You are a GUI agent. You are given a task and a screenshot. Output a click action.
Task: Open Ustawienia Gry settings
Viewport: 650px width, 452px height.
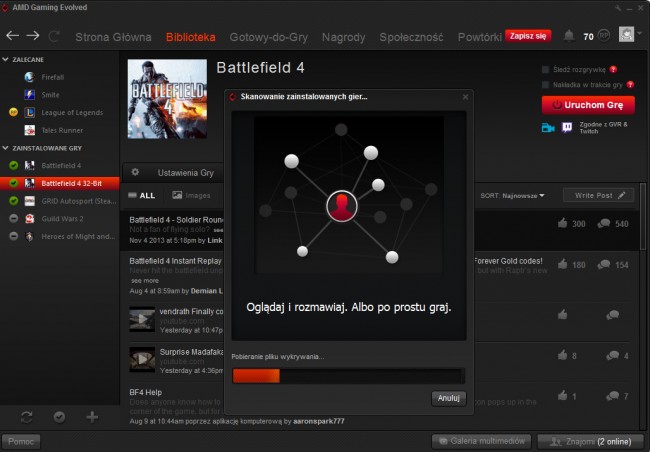point(186,173)
